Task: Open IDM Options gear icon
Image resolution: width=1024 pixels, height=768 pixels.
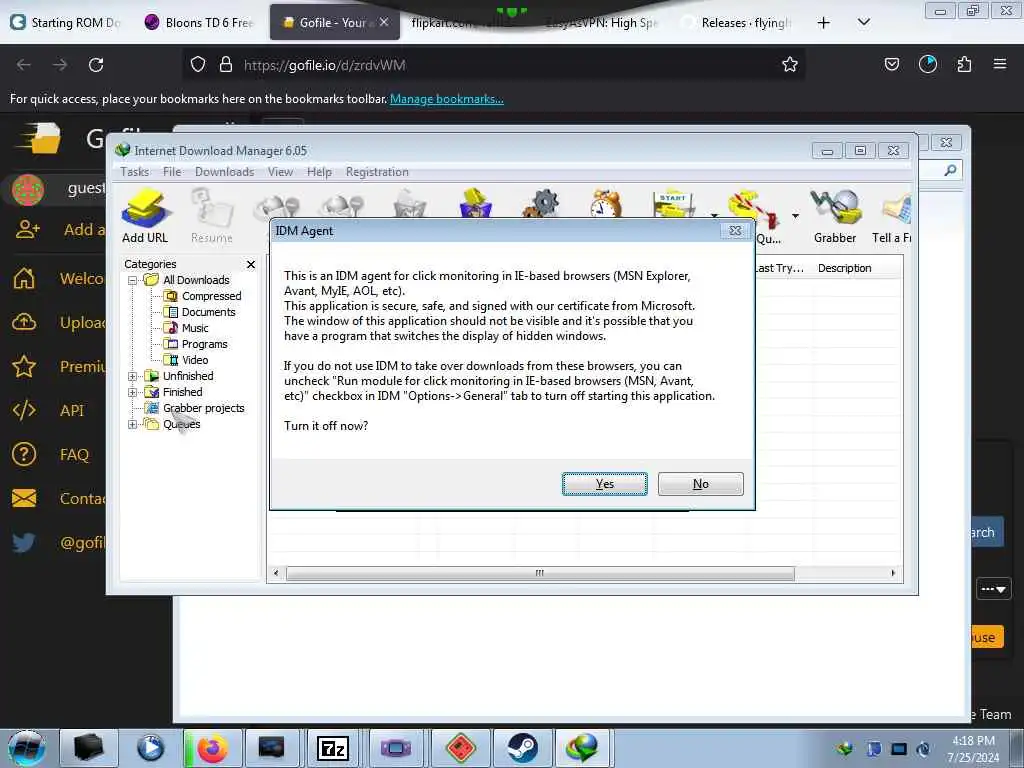Action: 541,203
